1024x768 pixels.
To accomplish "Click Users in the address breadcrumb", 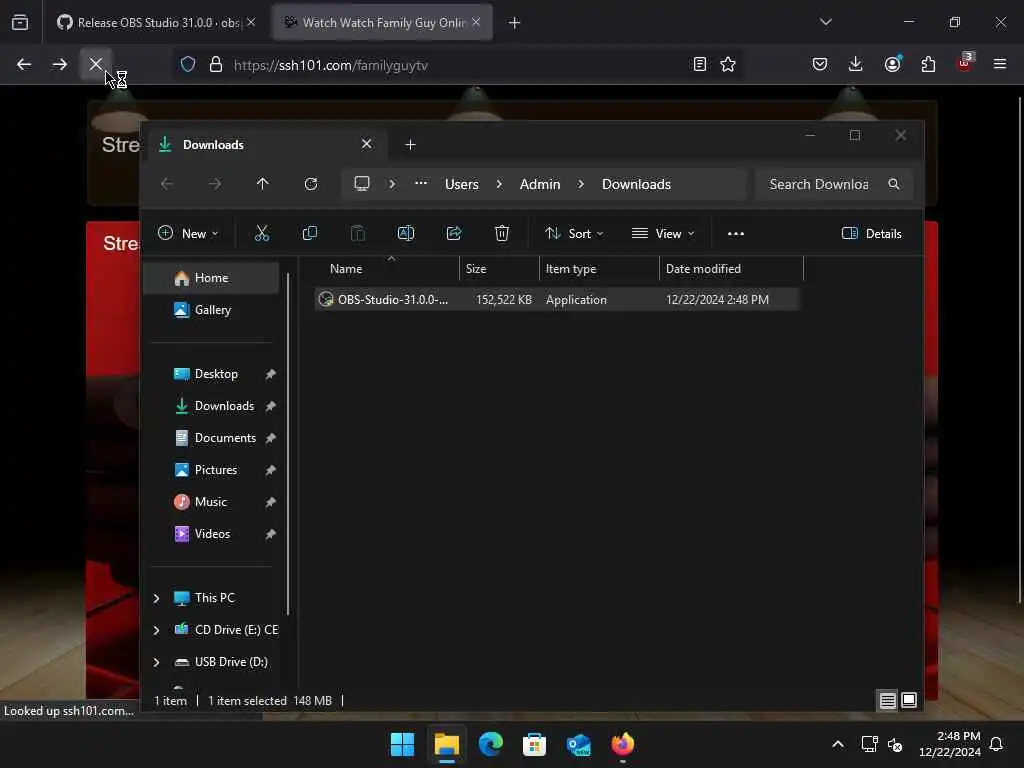I will 462,184.
